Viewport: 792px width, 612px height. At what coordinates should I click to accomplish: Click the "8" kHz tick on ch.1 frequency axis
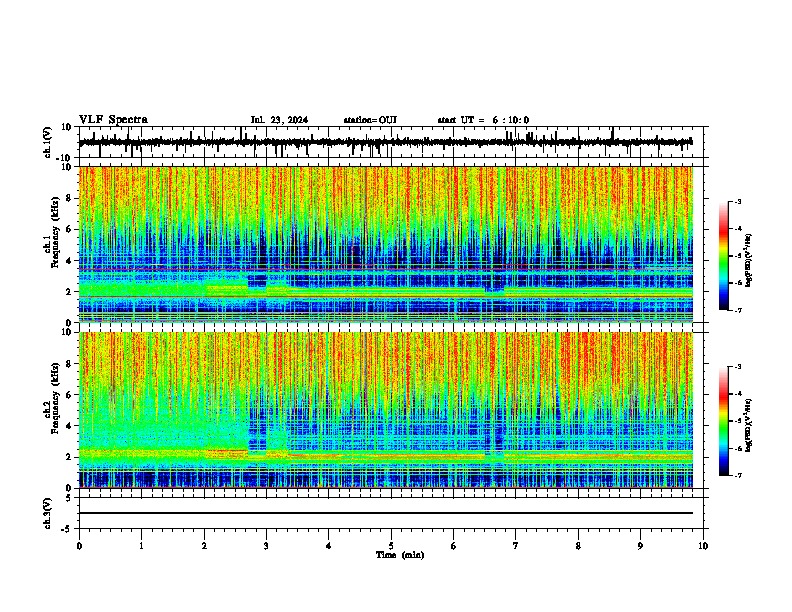tap(70, 198)
